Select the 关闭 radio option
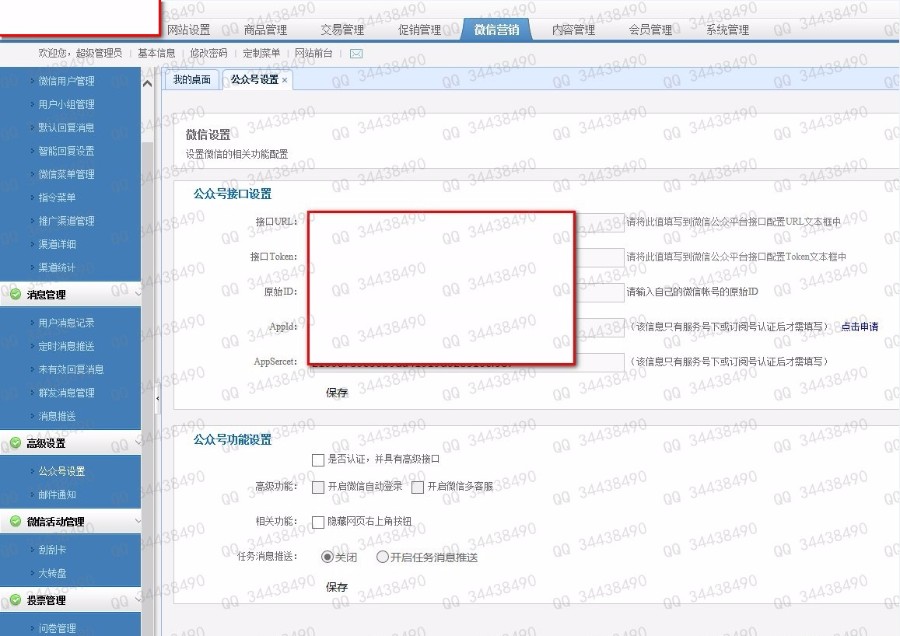Image resolution: width=900 pixels, height=636 pixels. [327, 557]
